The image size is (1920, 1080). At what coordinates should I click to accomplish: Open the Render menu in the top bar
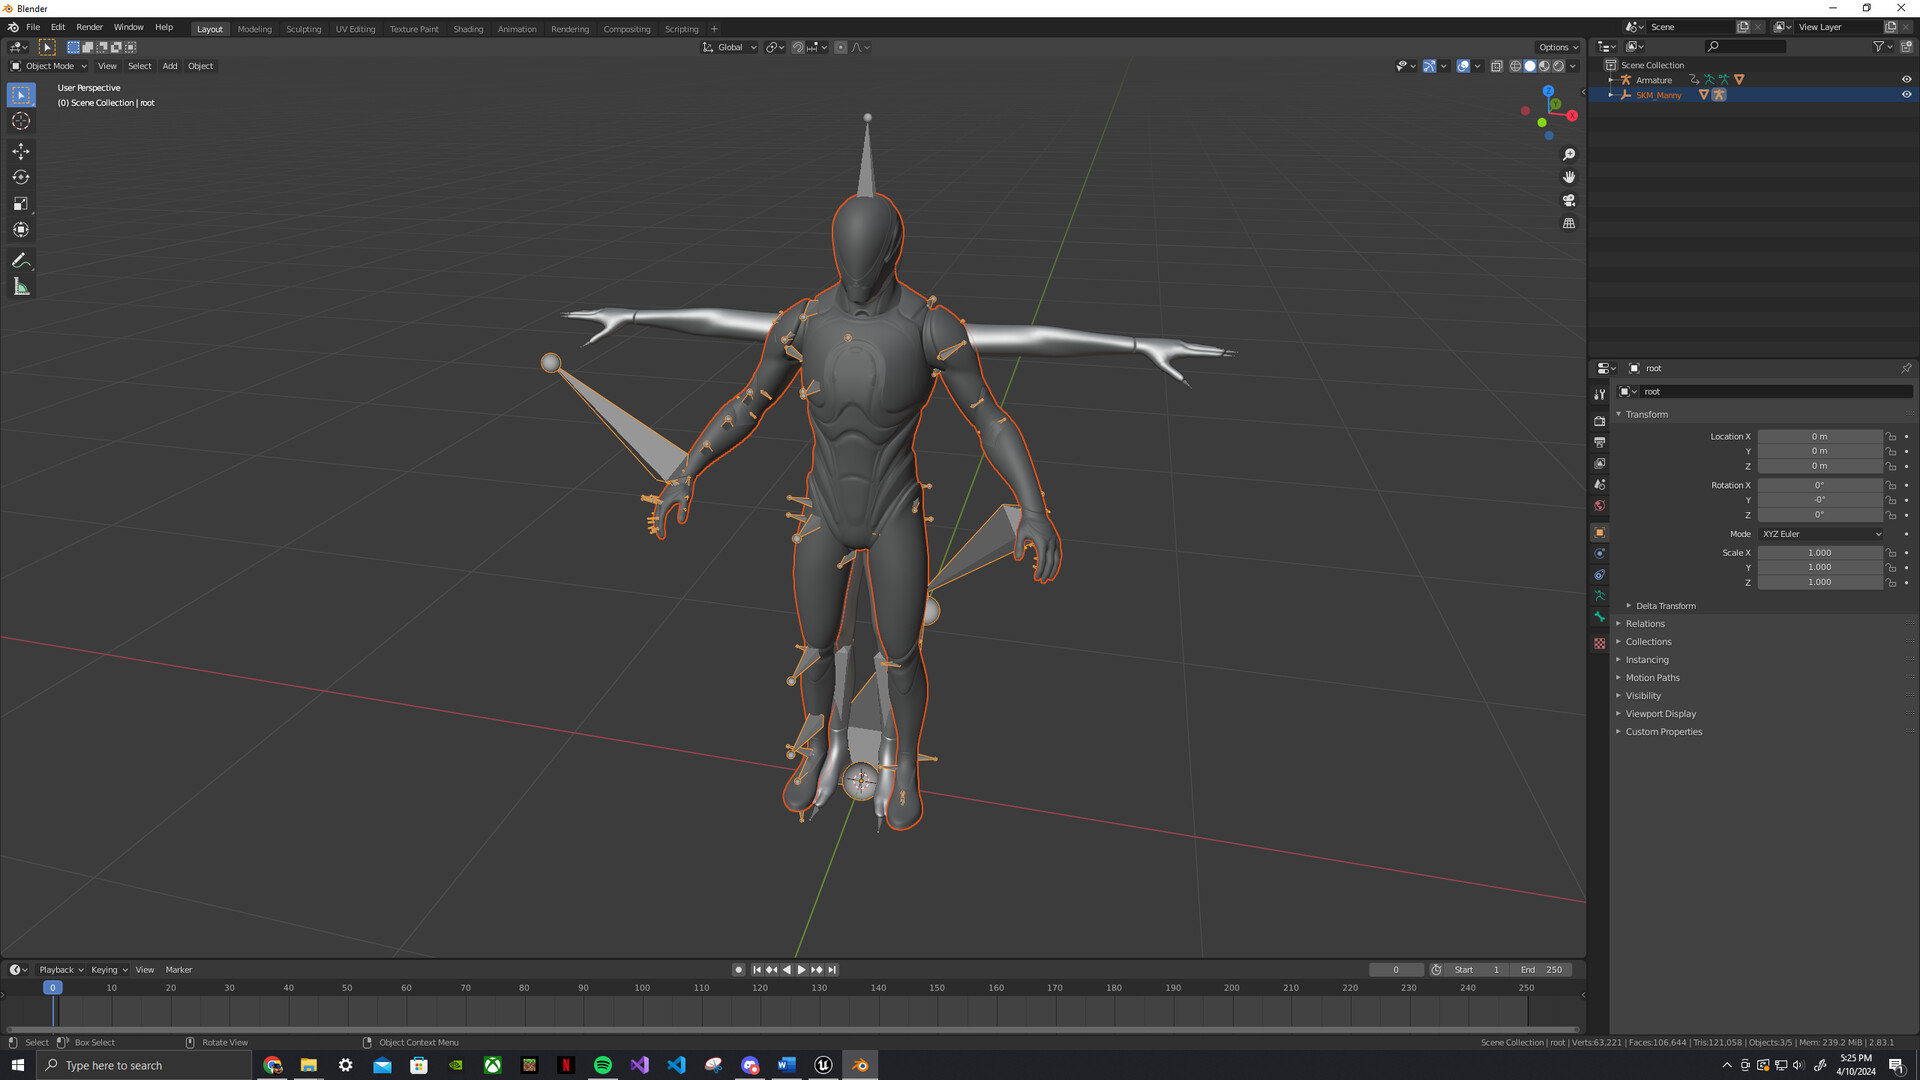click(89, 27)
